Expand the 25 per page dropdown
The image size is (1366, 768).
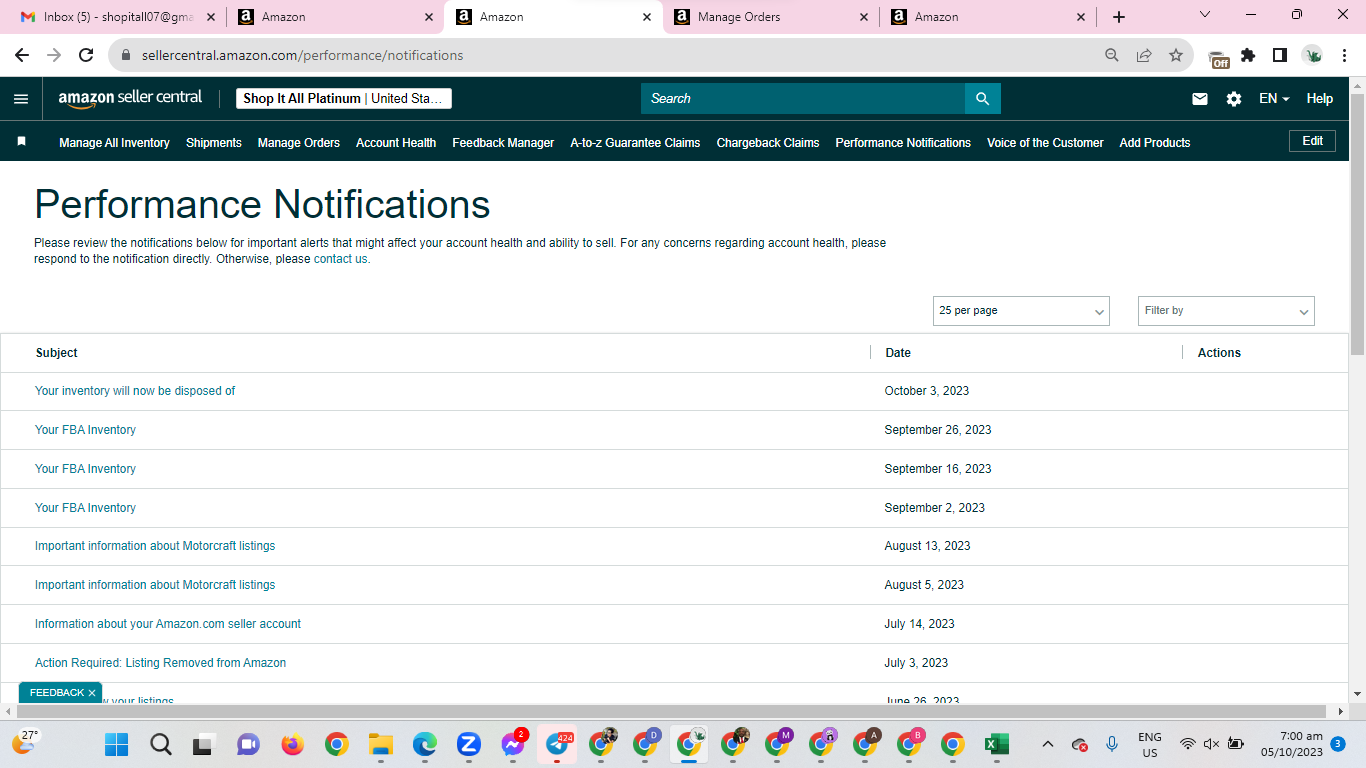tap(1021, 311)
